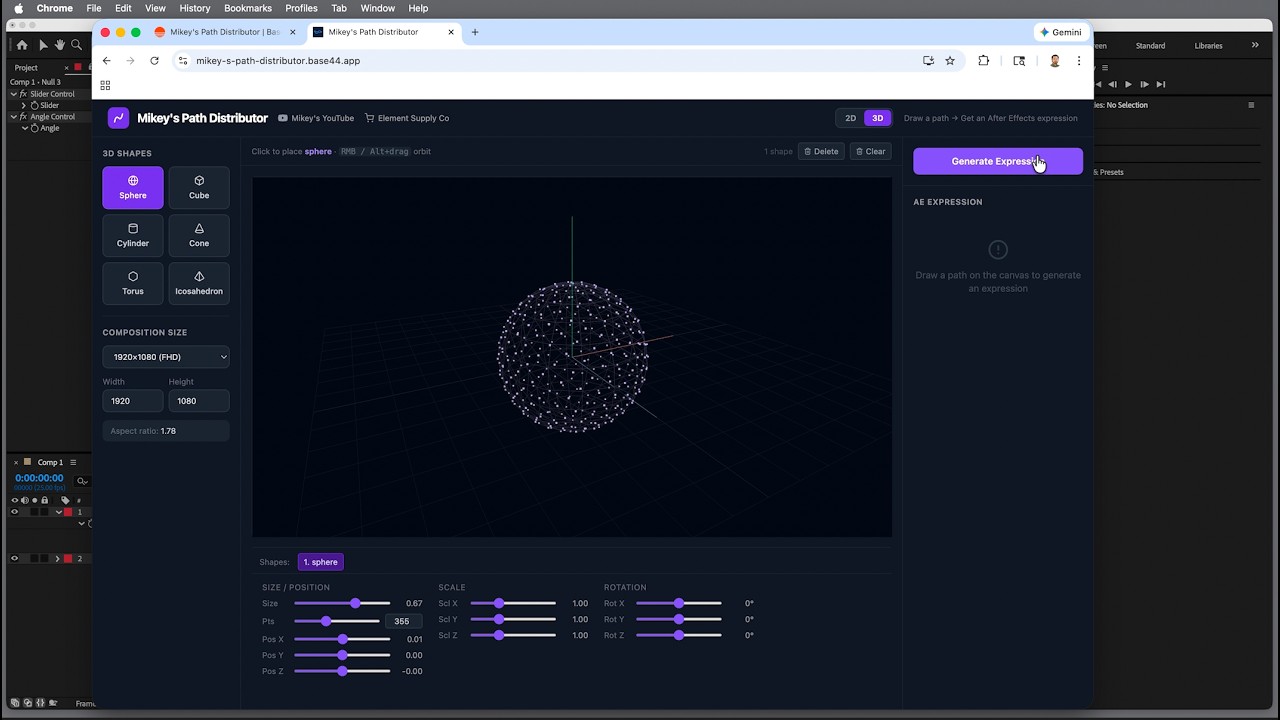Open After Effects workspace overflow chevrons
Viewport: 1280px width, 720px height.
1255,45
